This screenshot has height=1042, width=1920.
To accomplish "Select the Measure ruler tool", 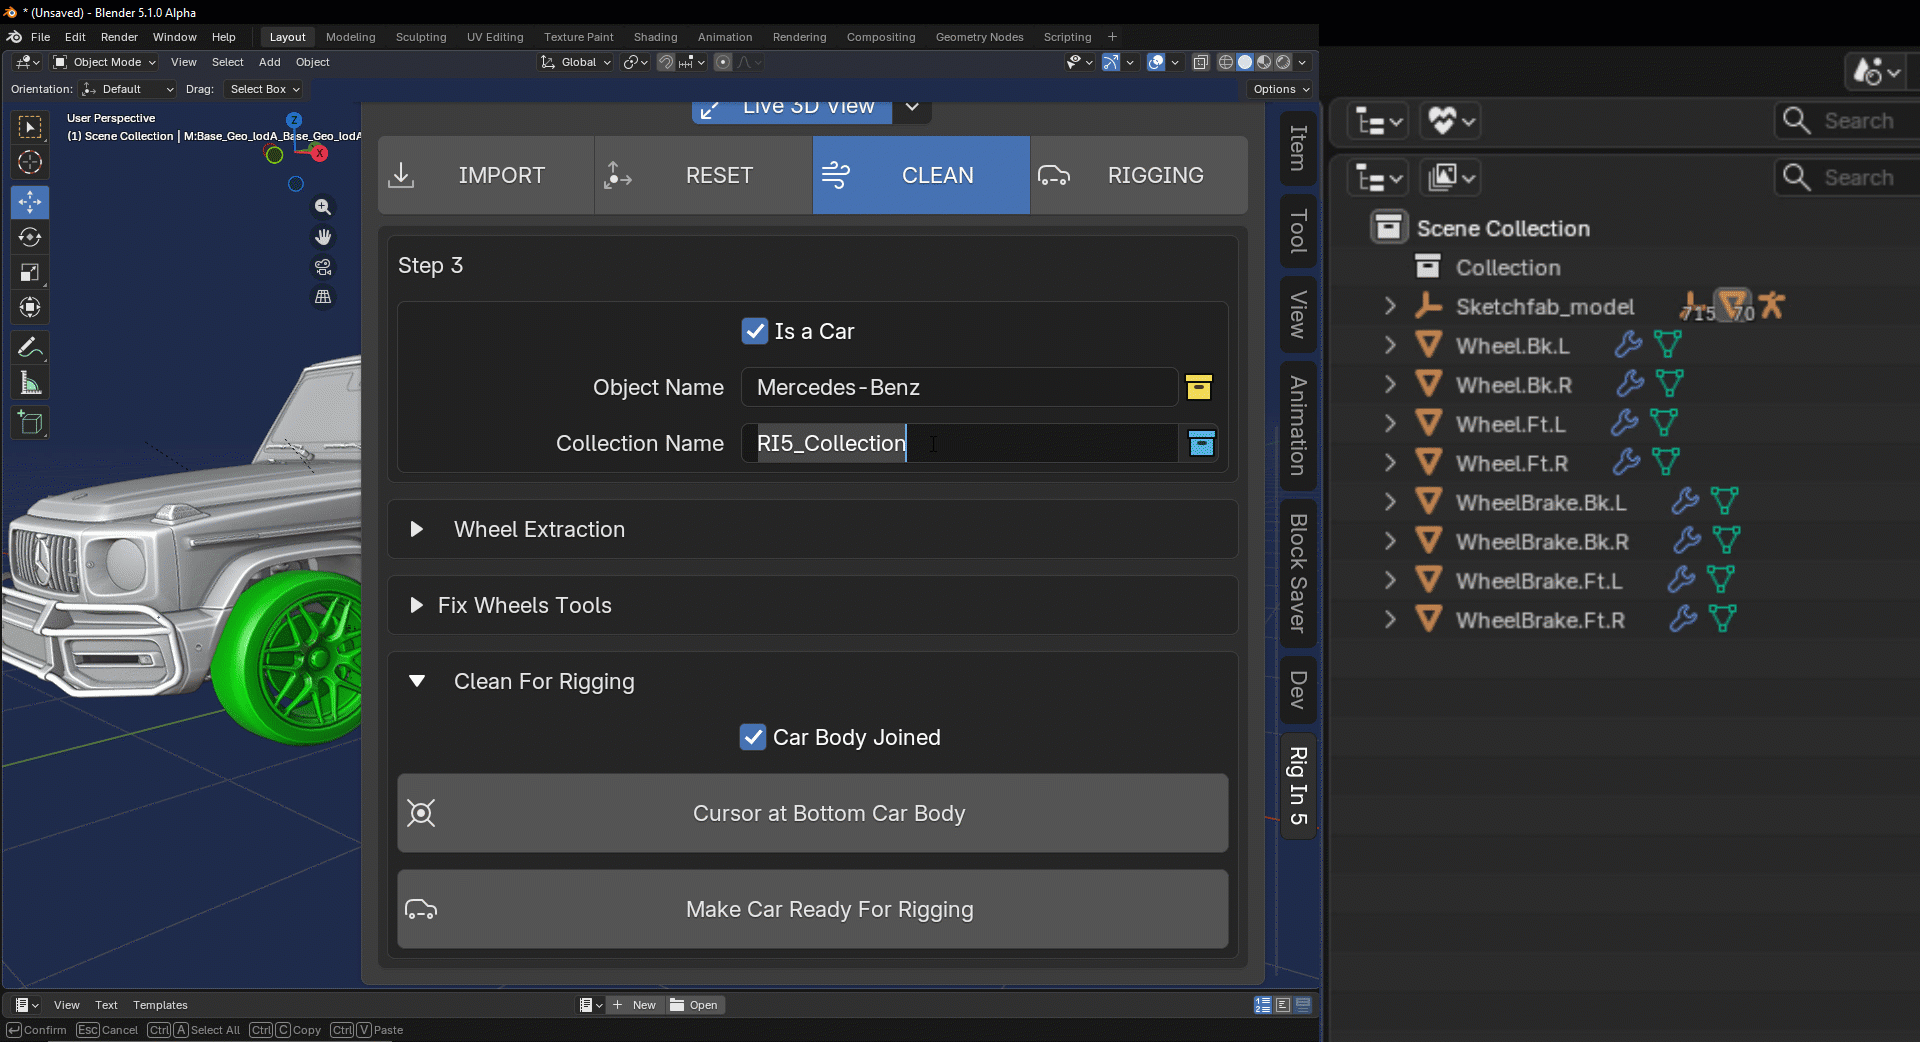I will tap(30, 383).
